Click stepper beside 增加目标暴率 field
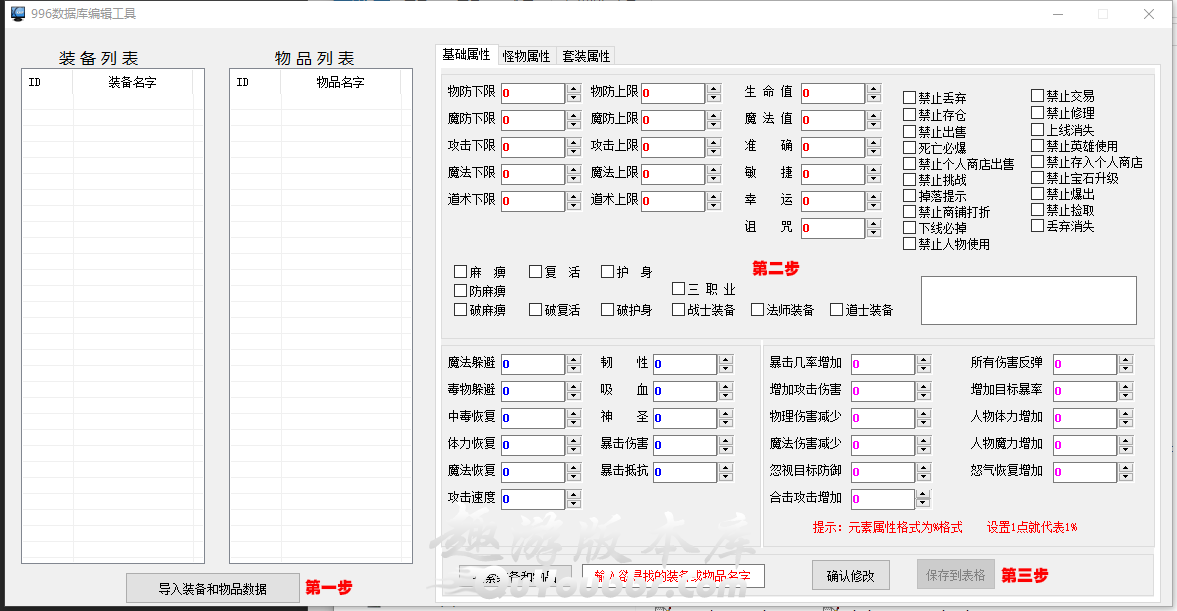Image resolution: width=1177 pixels, height=611 pixels. 1126,391
